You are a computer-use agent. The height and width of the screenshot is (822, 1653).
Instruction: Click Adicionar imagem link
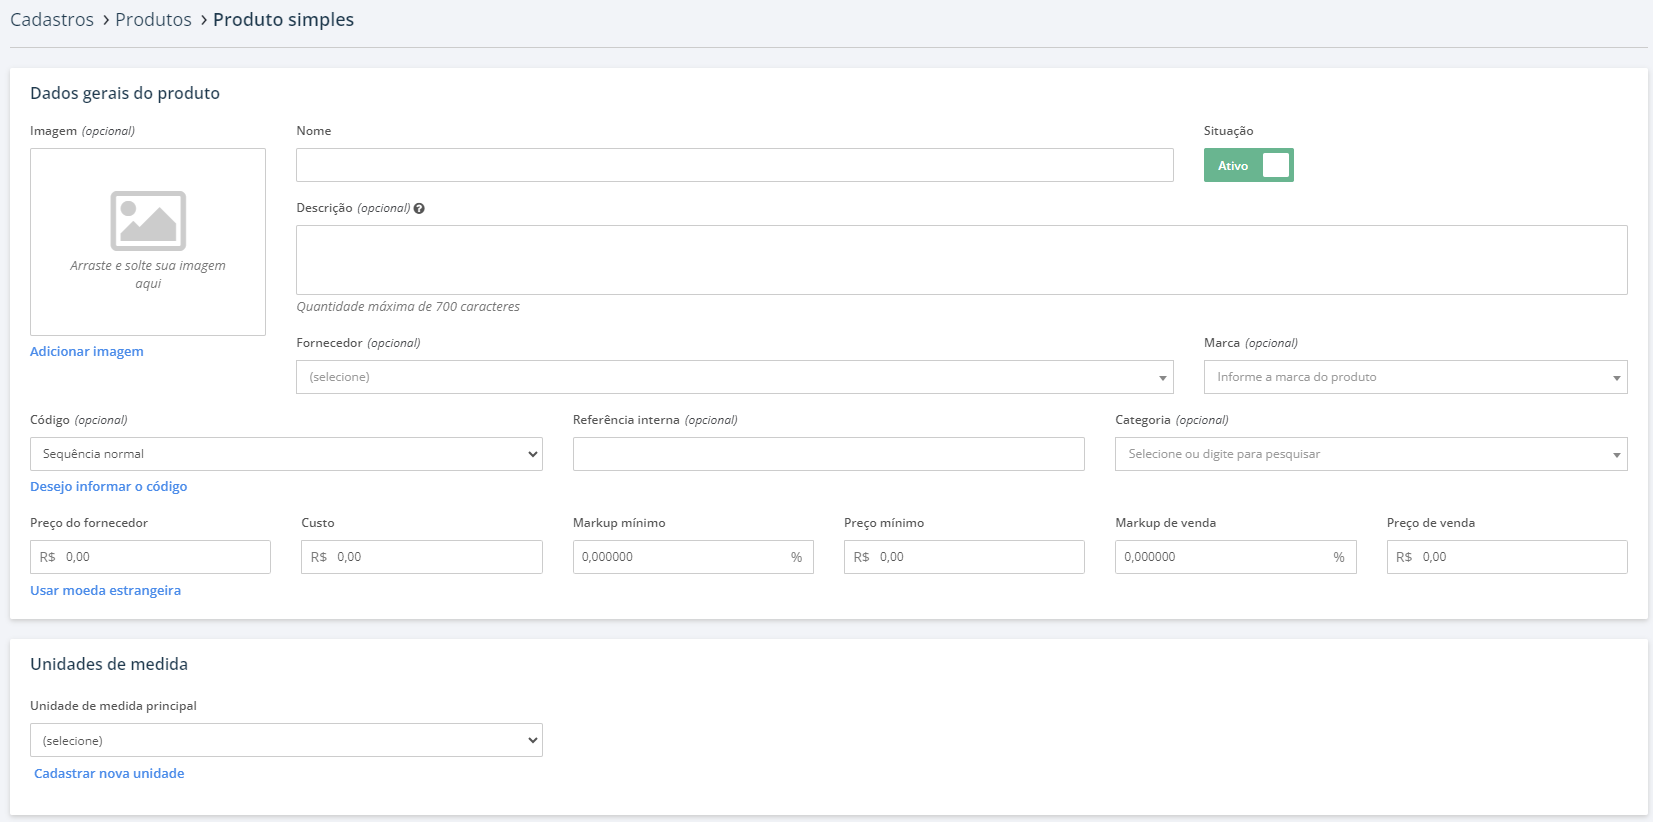87,351
